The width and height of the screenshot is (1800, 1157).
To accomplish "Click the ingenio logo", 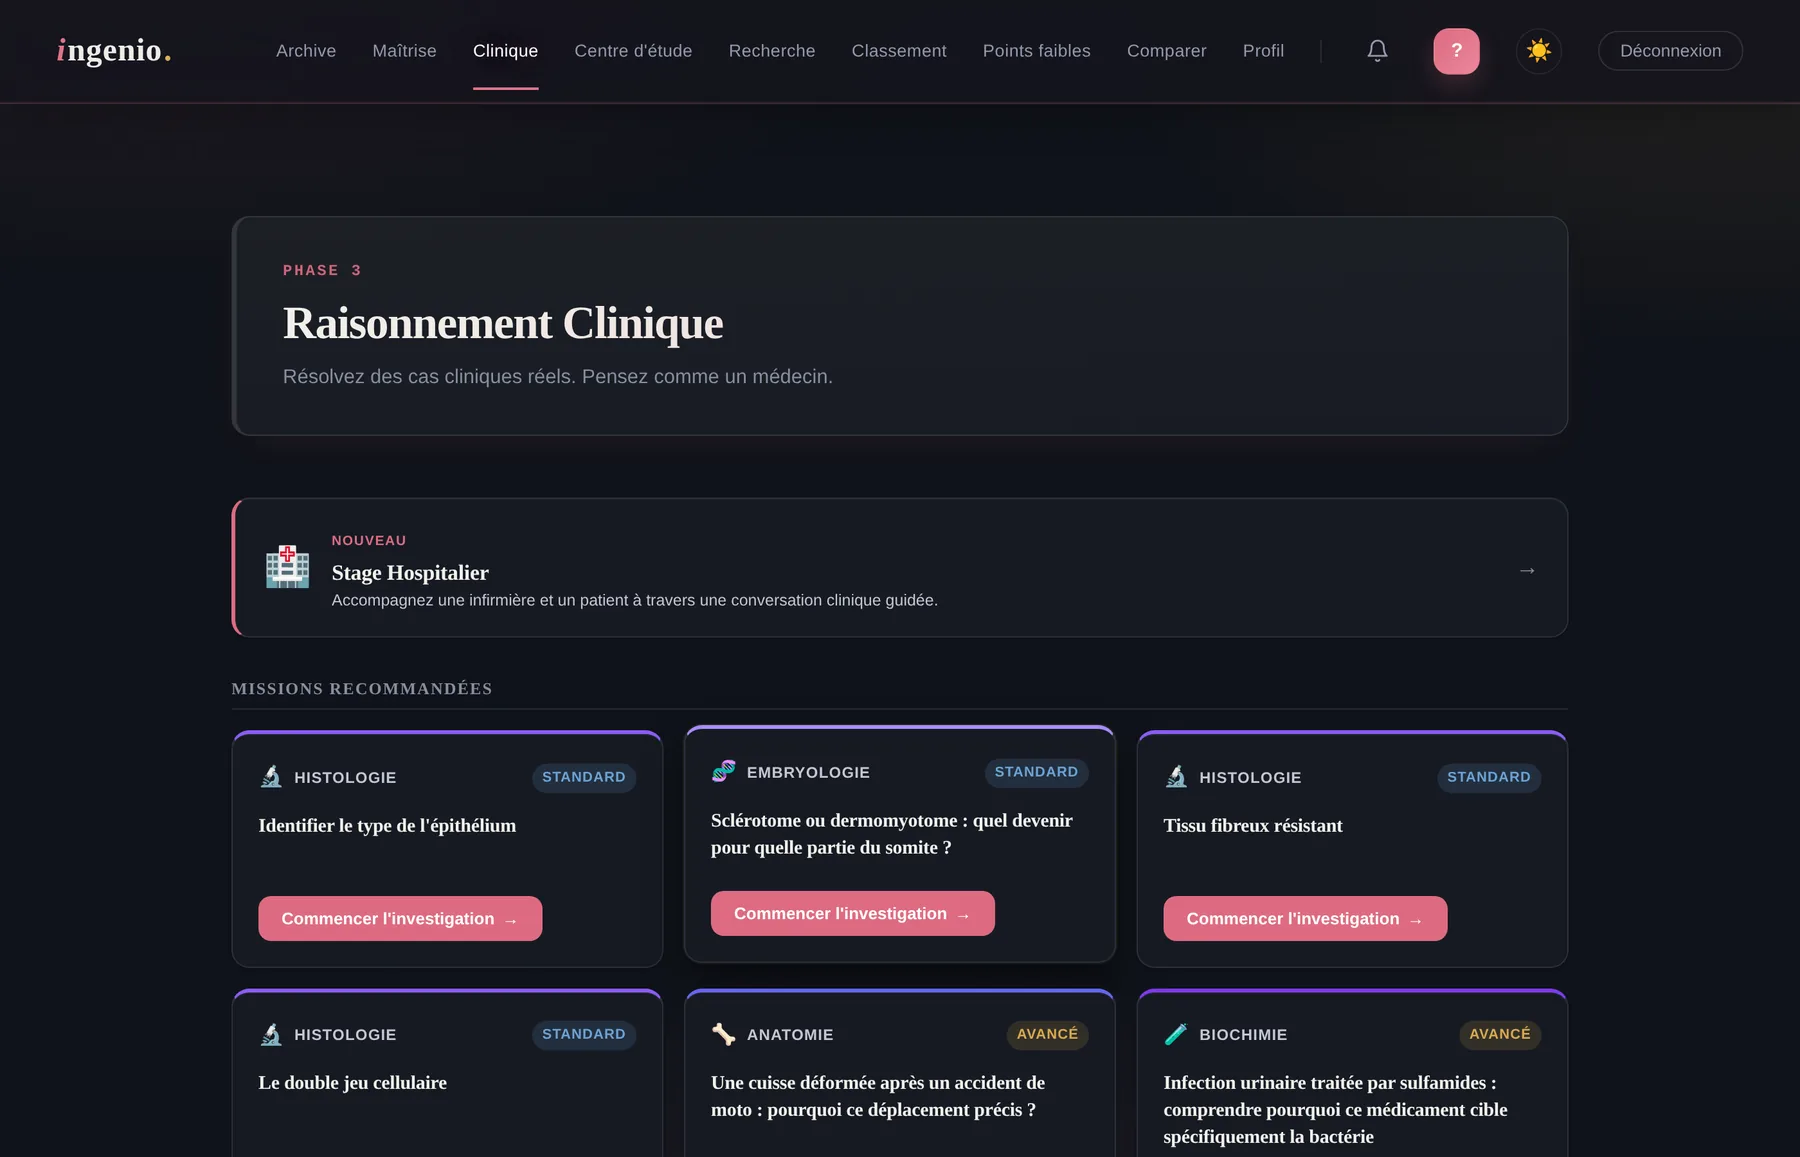I will click(114, 50).
